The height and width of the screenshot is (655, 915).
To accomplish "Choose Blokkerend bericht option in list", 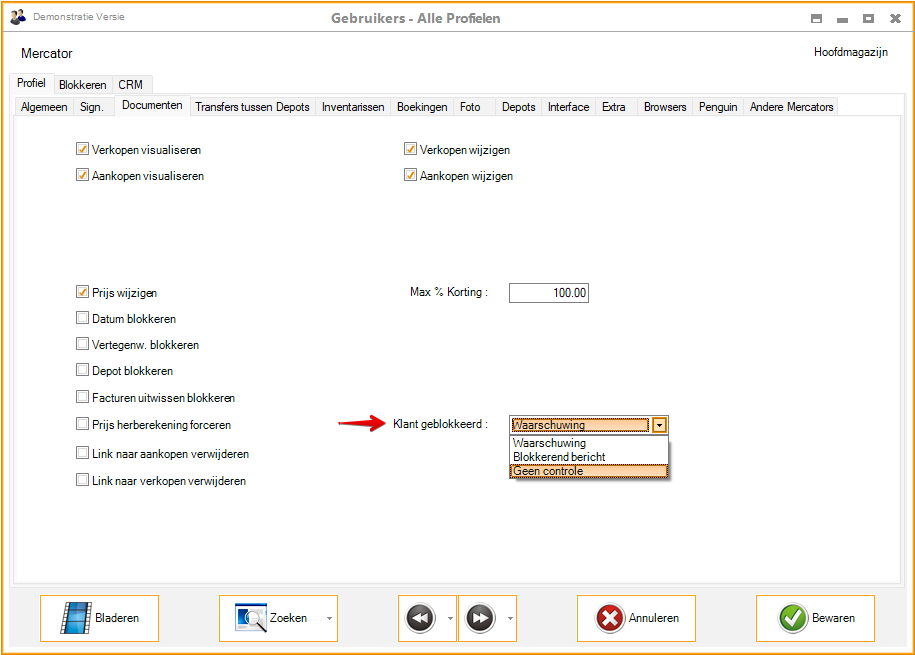I will (x=588, y=457).
